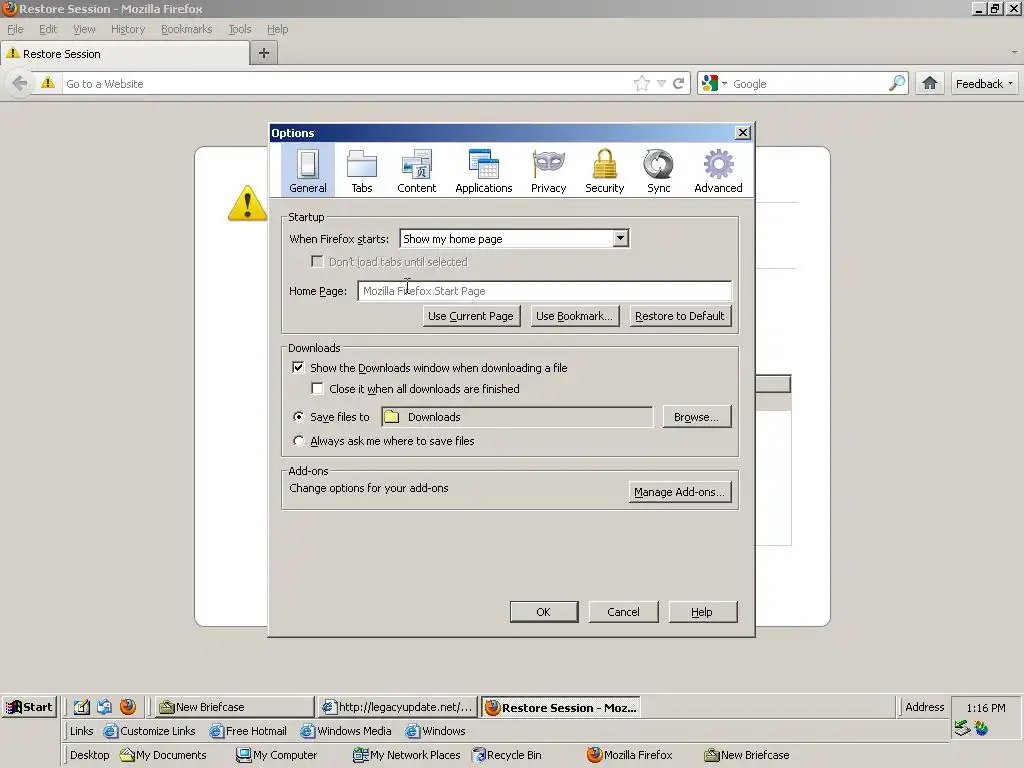Open the Tools menu
1024x768 pixels.
pyautogui.click(x=240, y=29)
